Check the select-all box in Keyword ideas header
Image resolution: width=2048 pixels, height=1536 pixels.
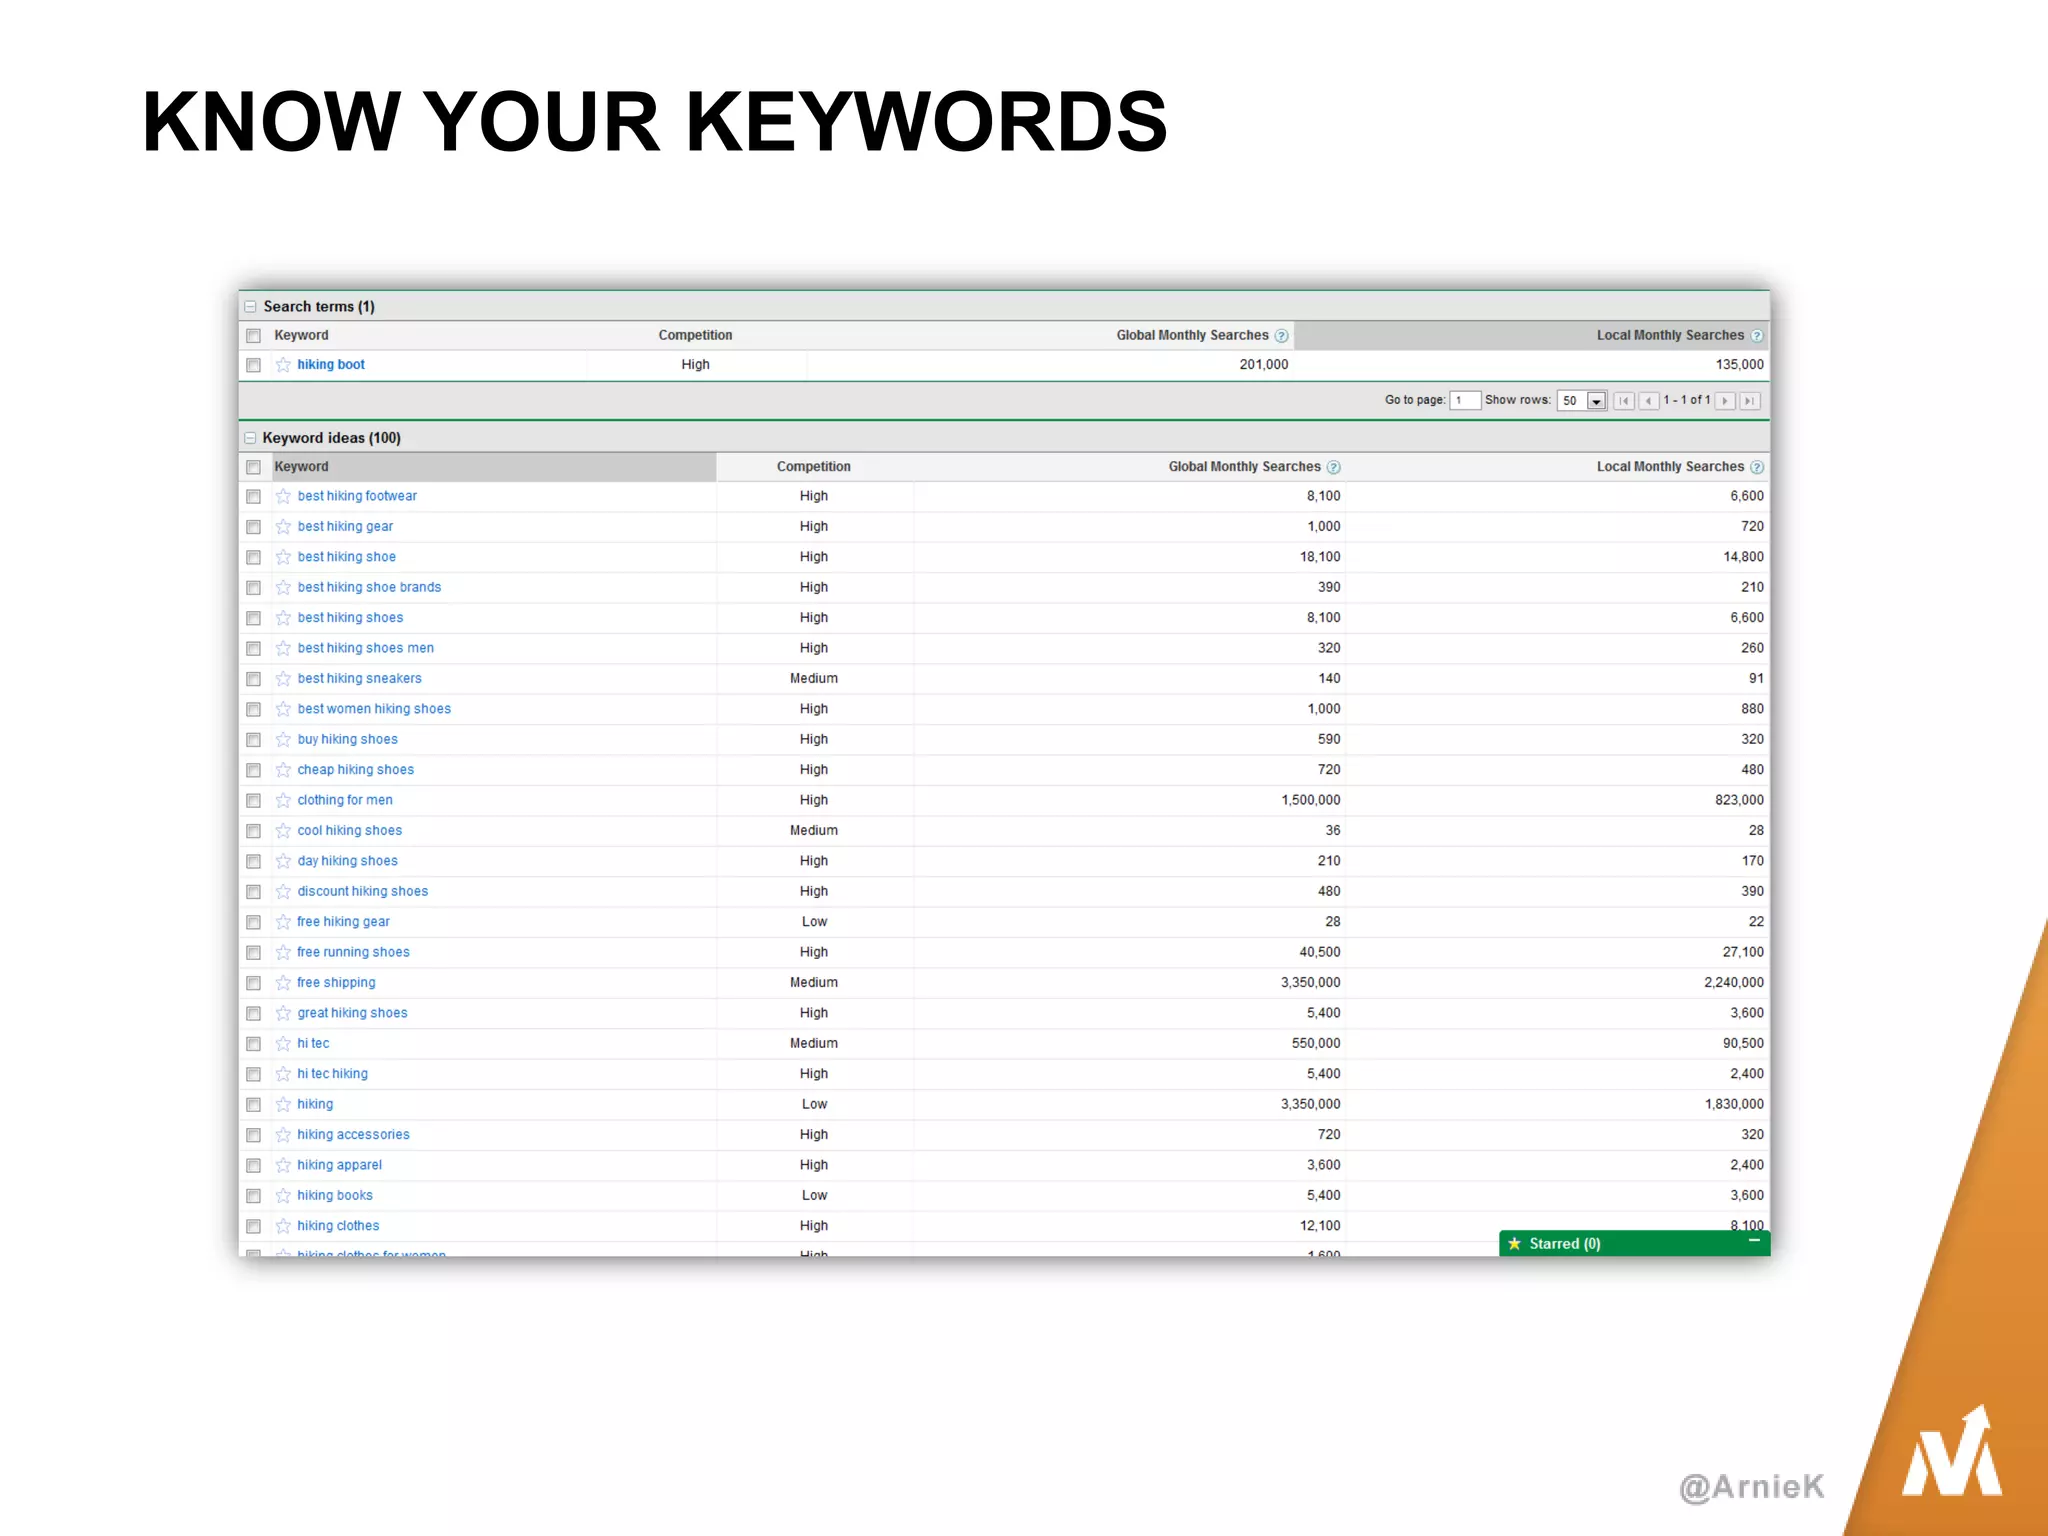[253, 467]
